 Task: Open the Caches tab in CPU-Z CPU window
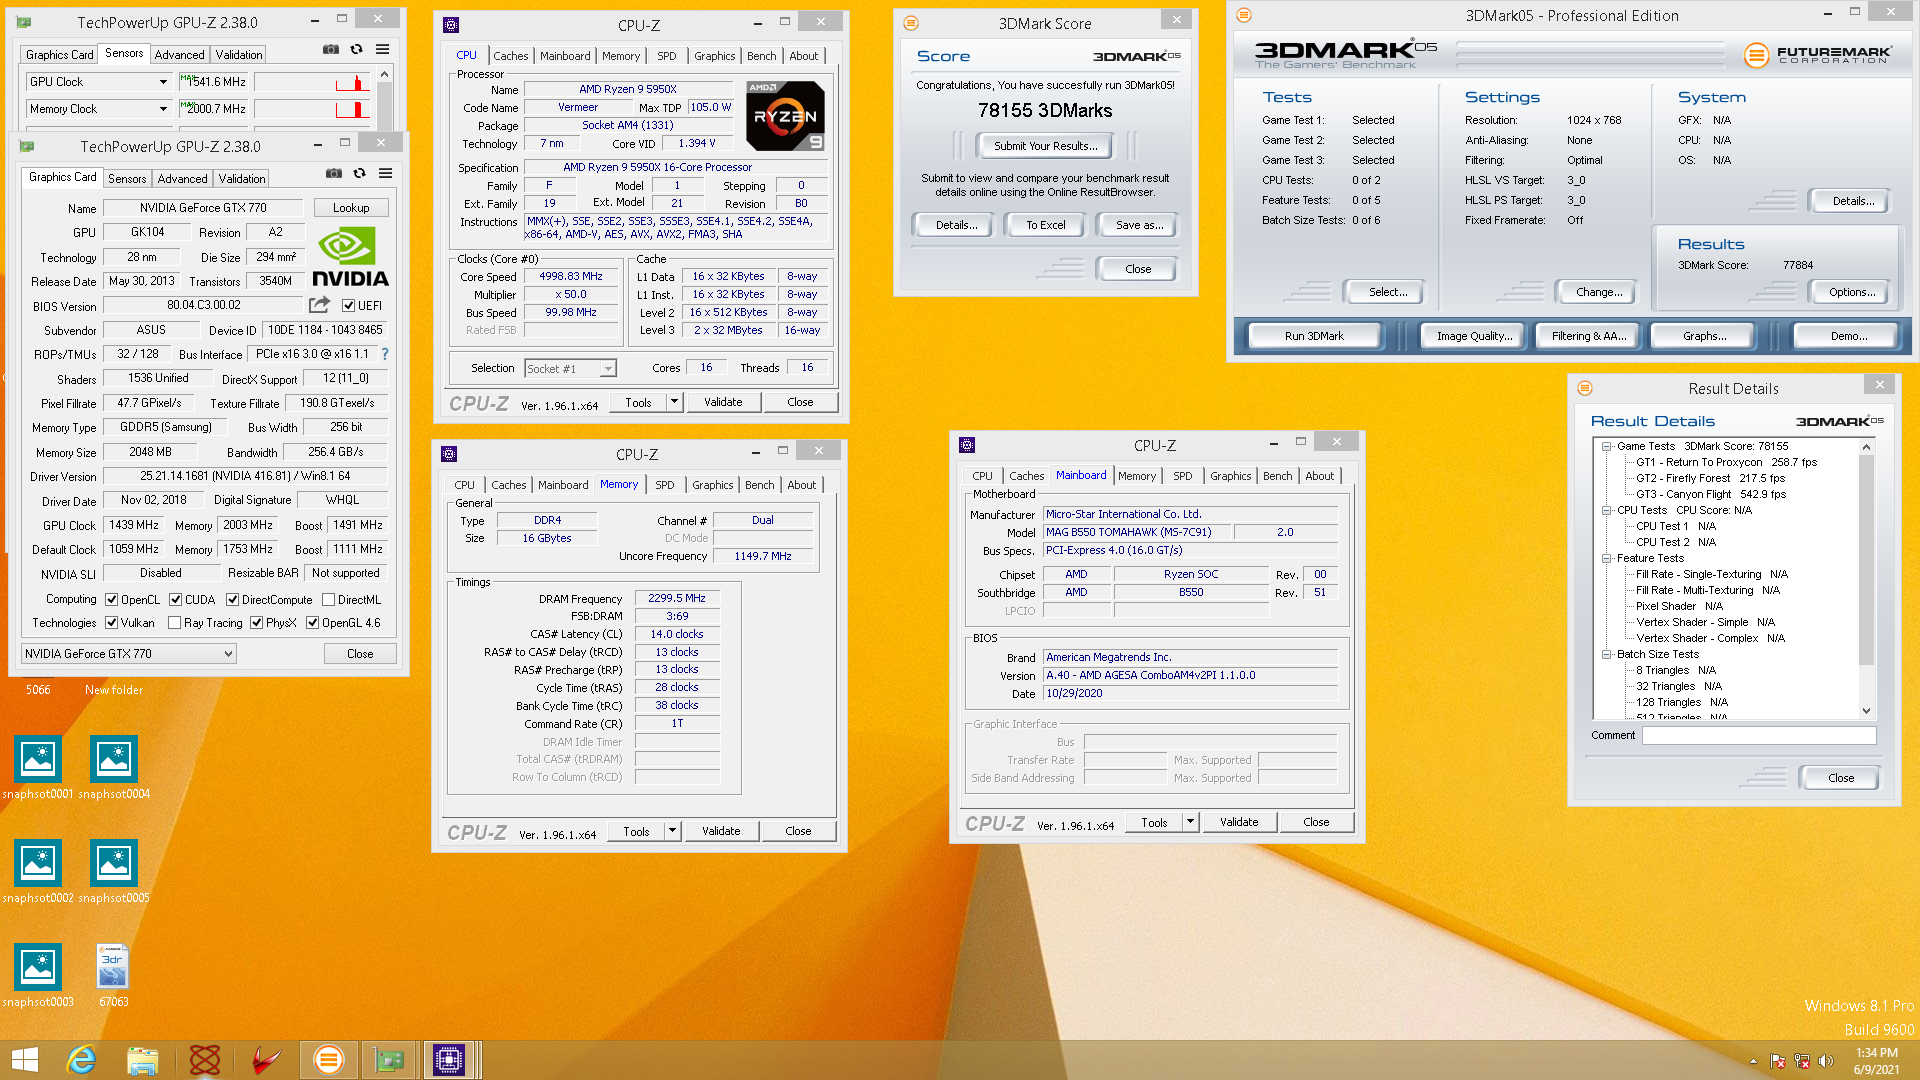[x=510, y=56]
